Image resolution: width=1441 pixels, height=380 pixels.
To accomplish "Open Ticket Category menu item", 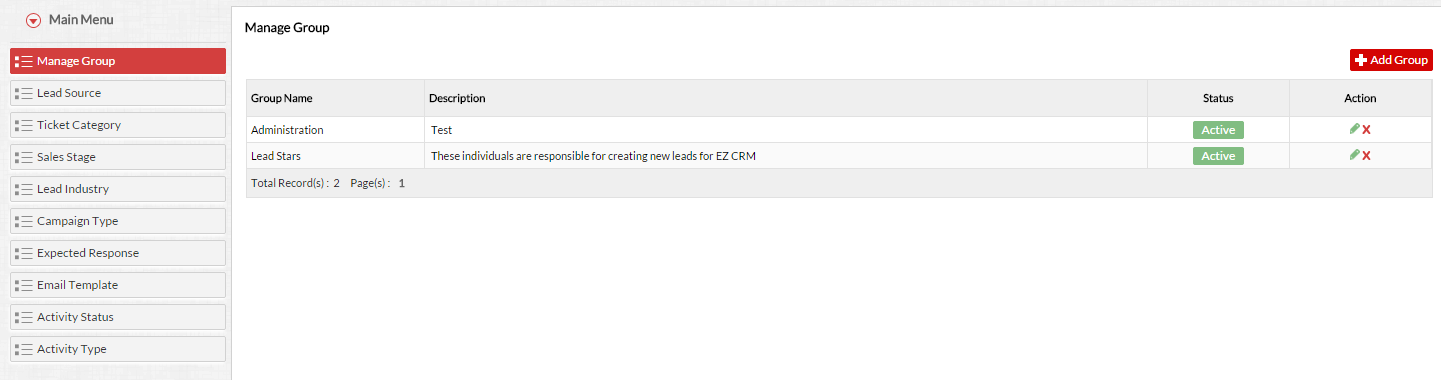I will (x=118, y=125).
